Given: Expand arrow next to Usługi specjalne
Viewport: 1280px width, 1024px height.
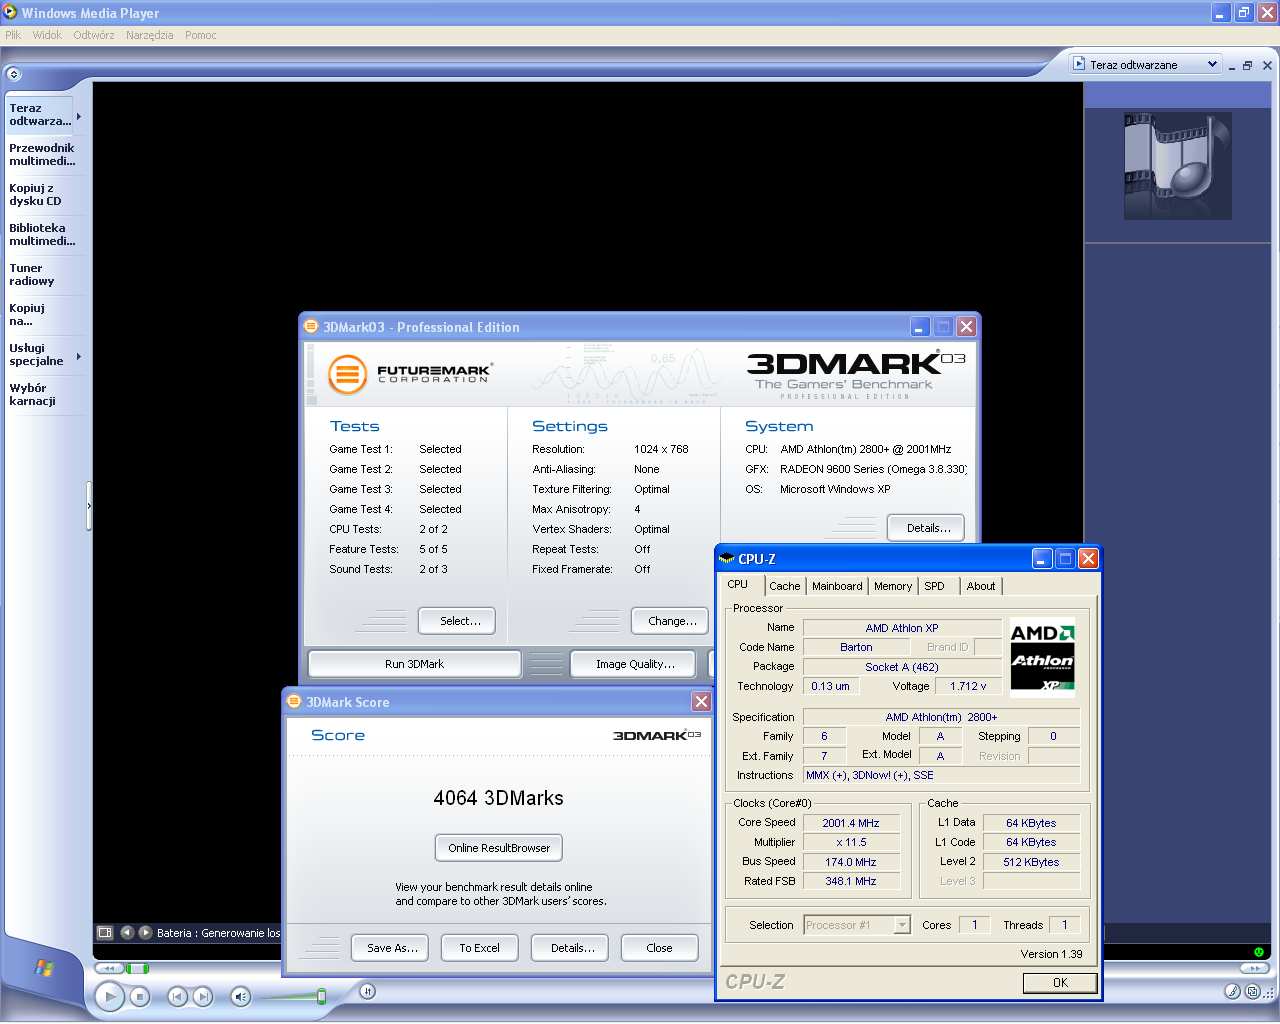Looking at the screenshot, I should click(79, 356).
